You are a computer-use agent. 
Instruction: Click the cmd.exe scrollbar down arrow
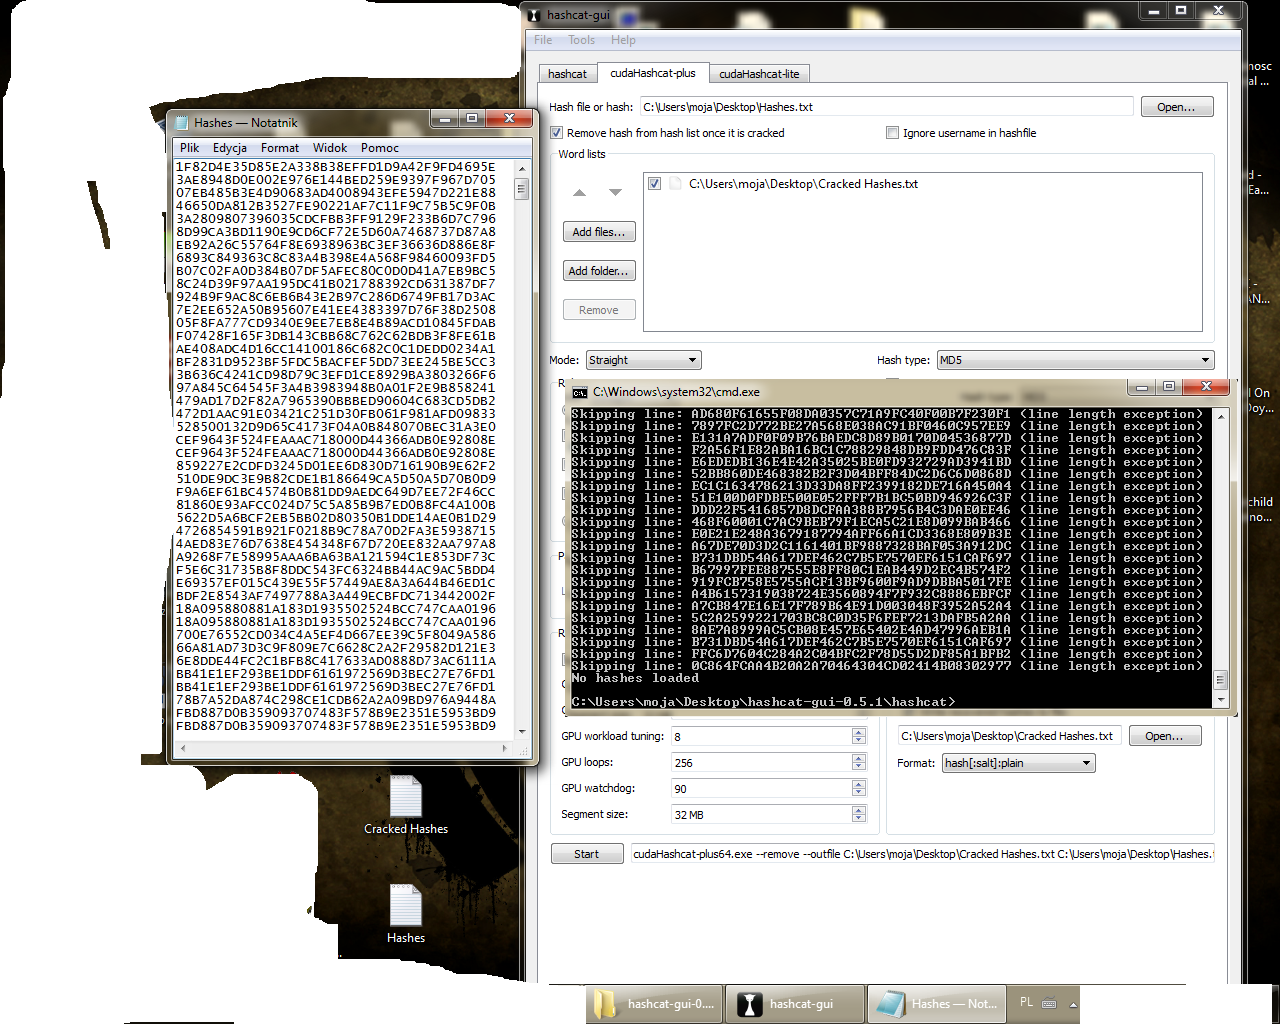click(x=1220, y=702)
